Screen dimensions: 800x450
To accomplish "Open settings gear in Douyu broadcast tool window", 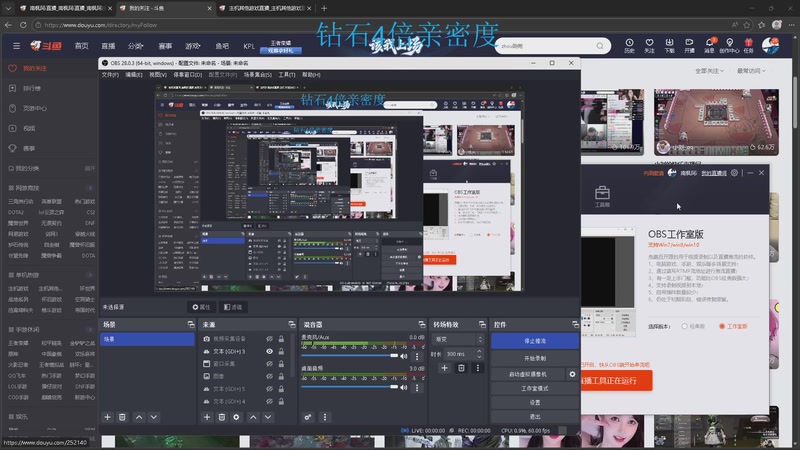I will tap(734, 173).
